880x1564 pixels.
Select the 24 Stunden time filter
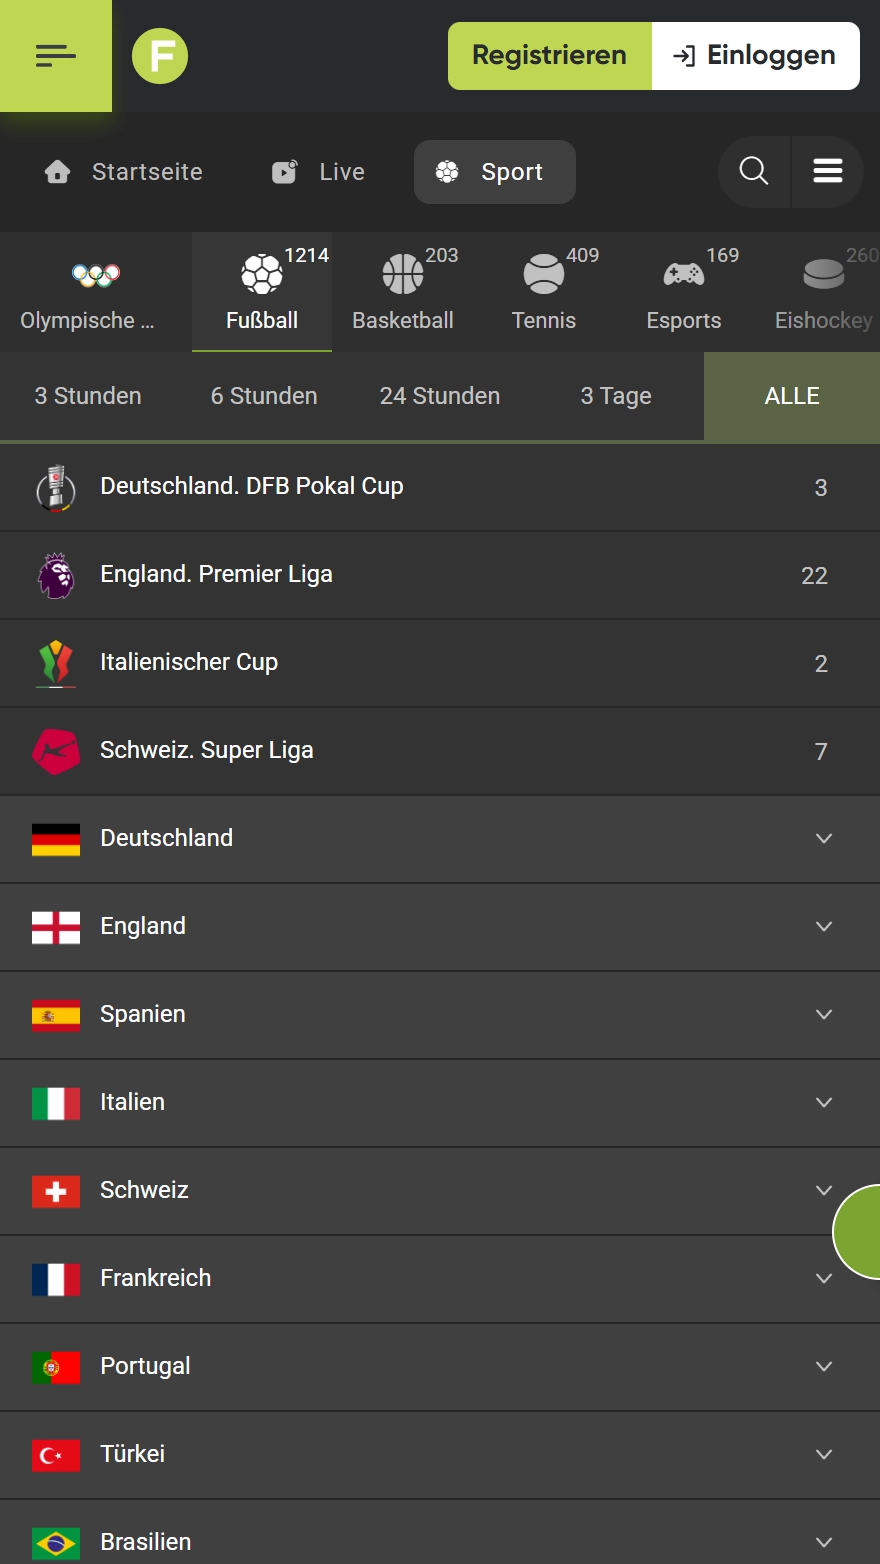439,396
